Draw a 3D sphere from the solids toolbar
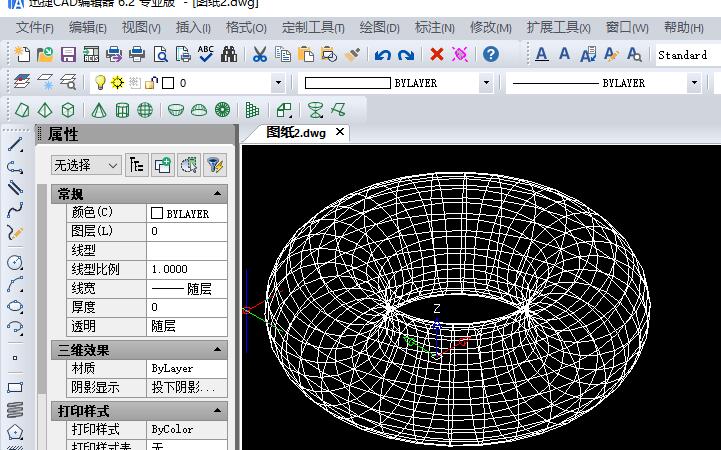721x450 pixels. (145, 110)
